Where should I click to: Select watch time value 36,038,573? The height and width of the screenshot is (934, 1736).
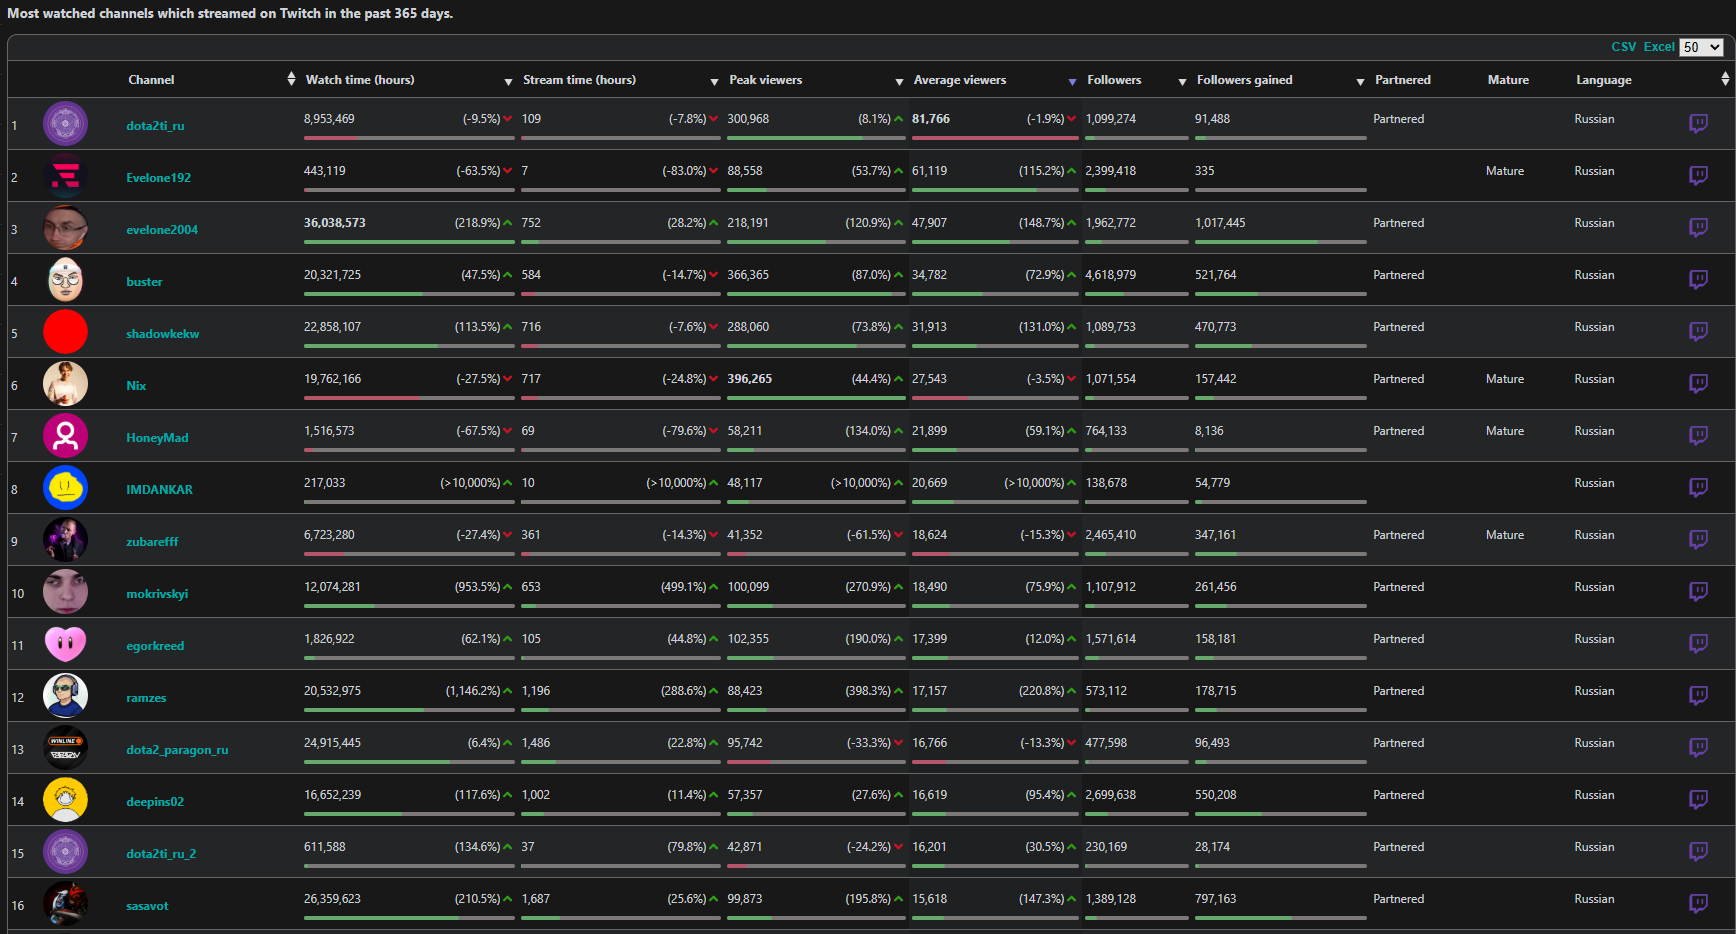point(335,223)
